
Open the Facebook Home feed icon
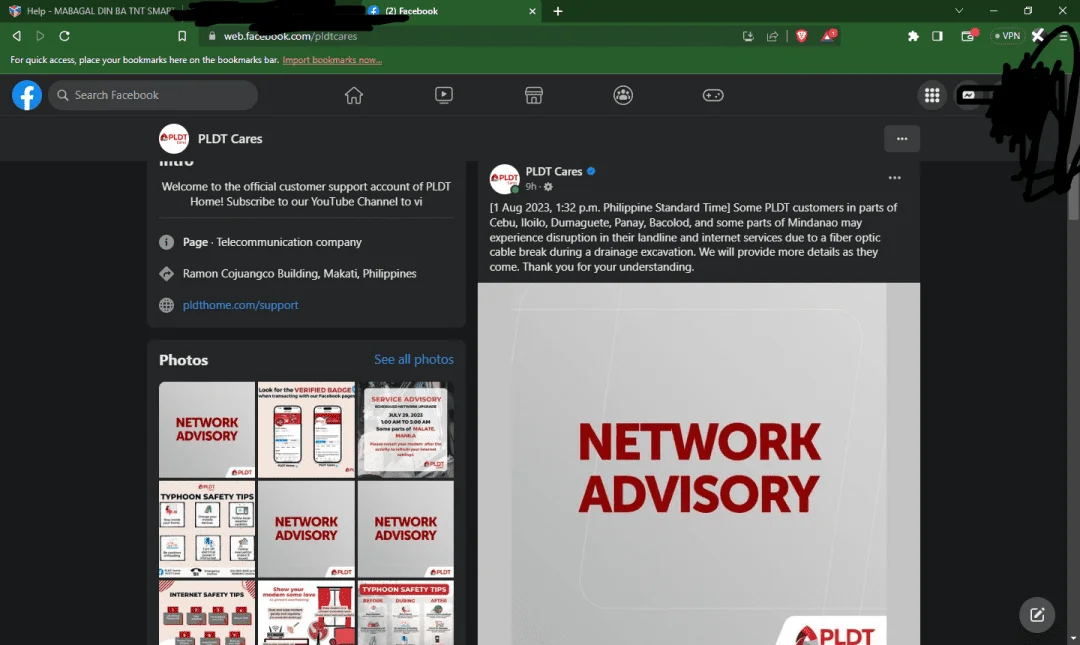click(353, 95)
